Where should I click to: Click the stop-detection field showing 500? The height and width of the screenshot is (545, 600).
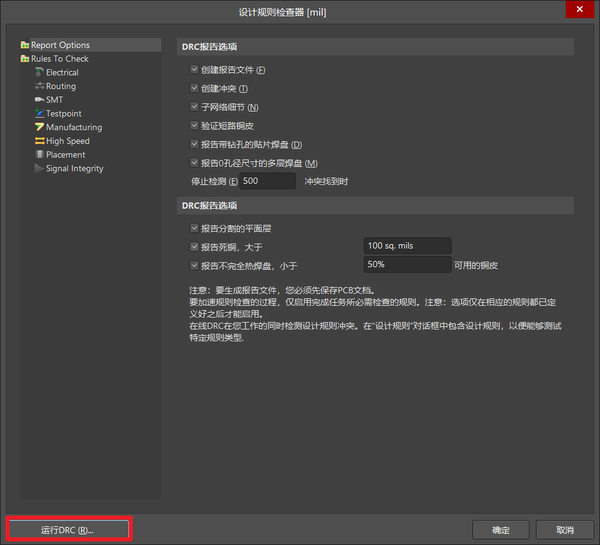[267, 181]
